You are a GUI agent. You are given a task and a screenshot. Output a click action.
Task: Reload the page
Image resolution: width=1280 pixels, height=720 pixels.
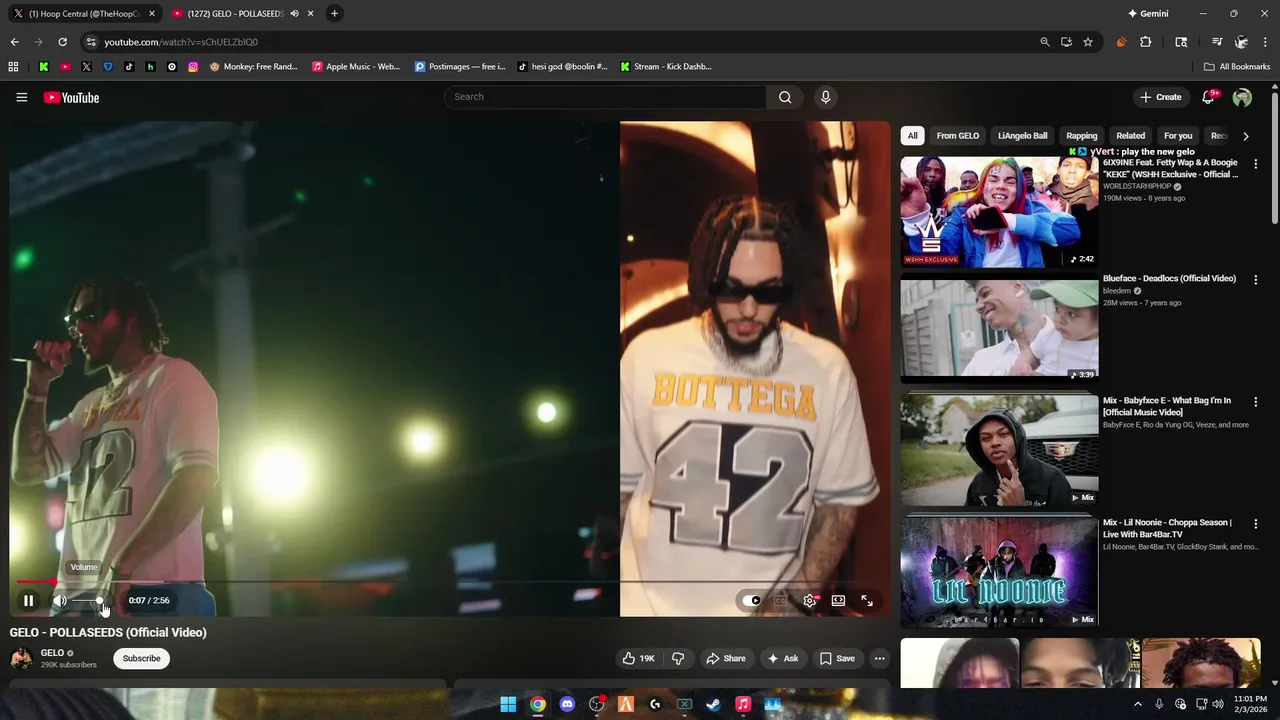pos(62,42)
